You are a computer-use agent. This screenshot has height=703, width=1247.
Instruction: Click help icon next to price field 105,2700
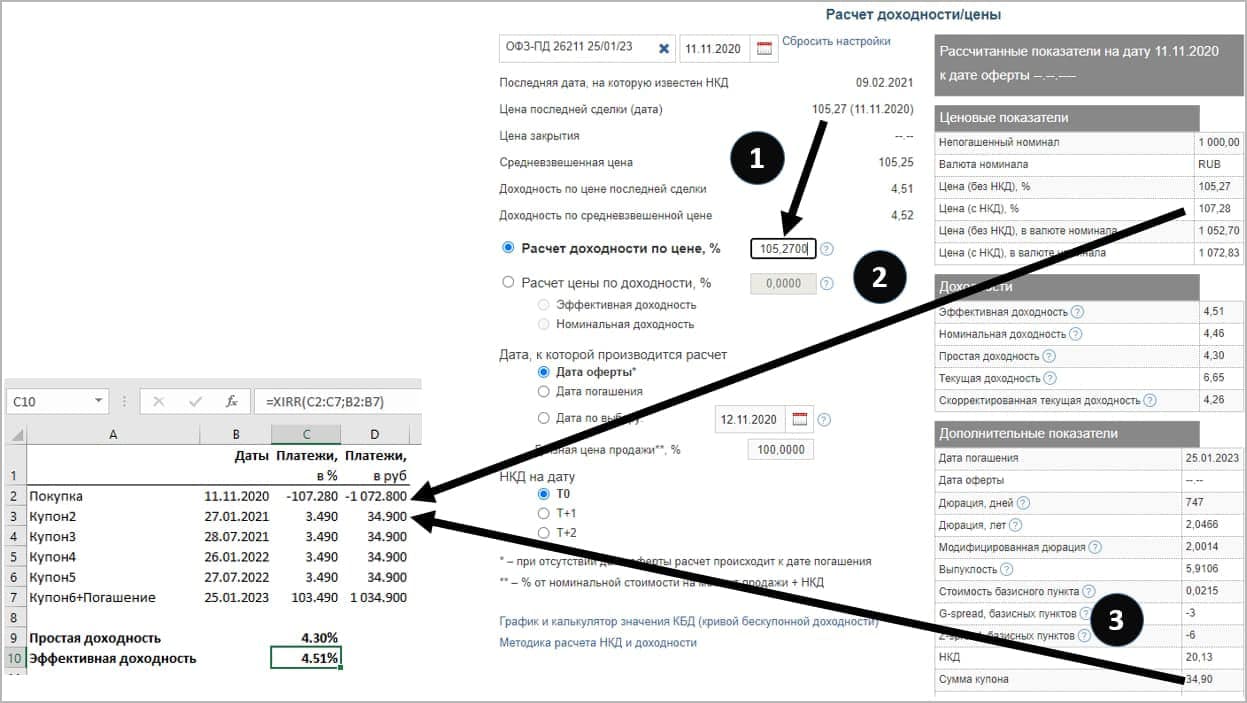pyautogui.click(x=827, y=249)
